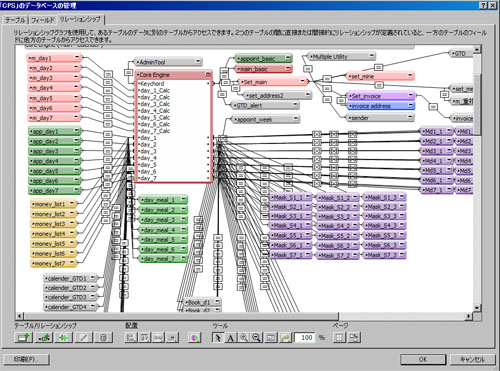Click relationship '=' box left of invoice table
Viewport: 500px width, 371px height.
433,107
